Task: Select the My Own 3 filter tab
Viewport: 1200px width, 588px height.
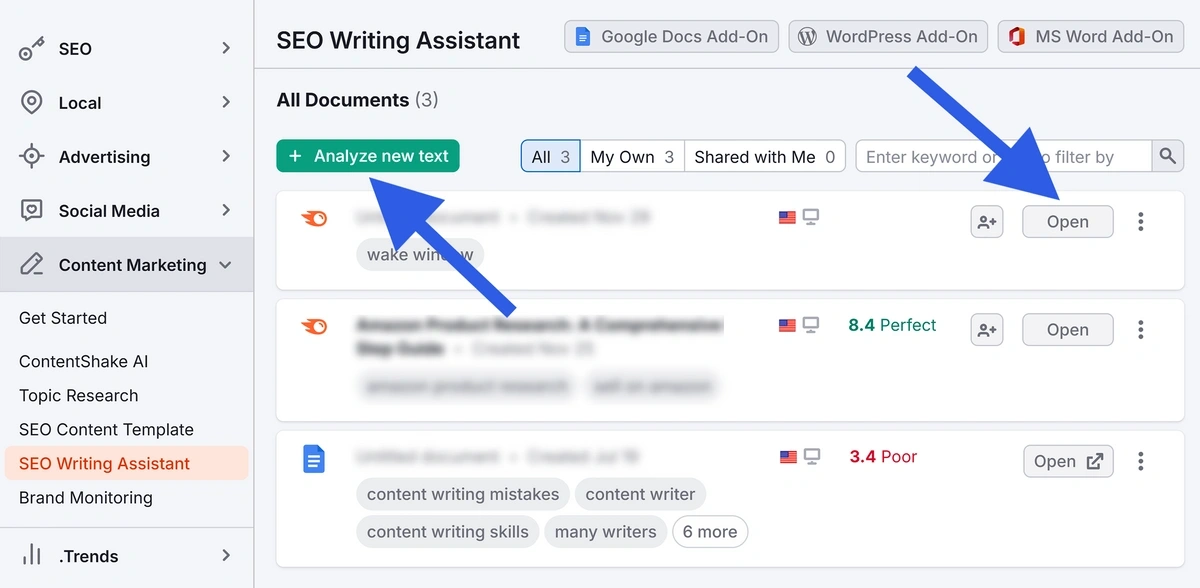Action: pyautogui.click(x=632, y=156)
